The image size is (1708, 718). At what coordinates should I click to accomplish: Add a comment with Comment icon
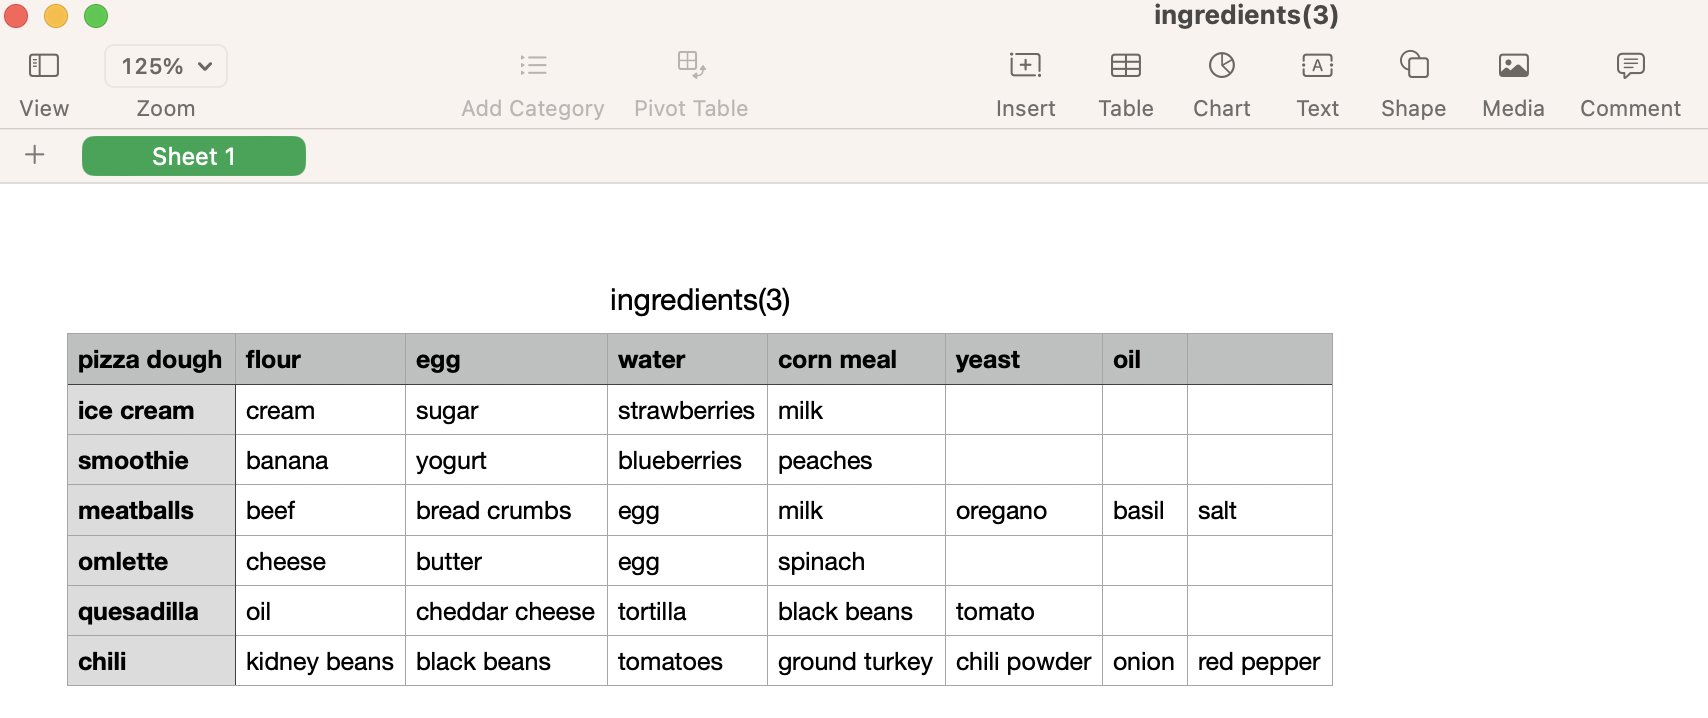click(1630, 66)
